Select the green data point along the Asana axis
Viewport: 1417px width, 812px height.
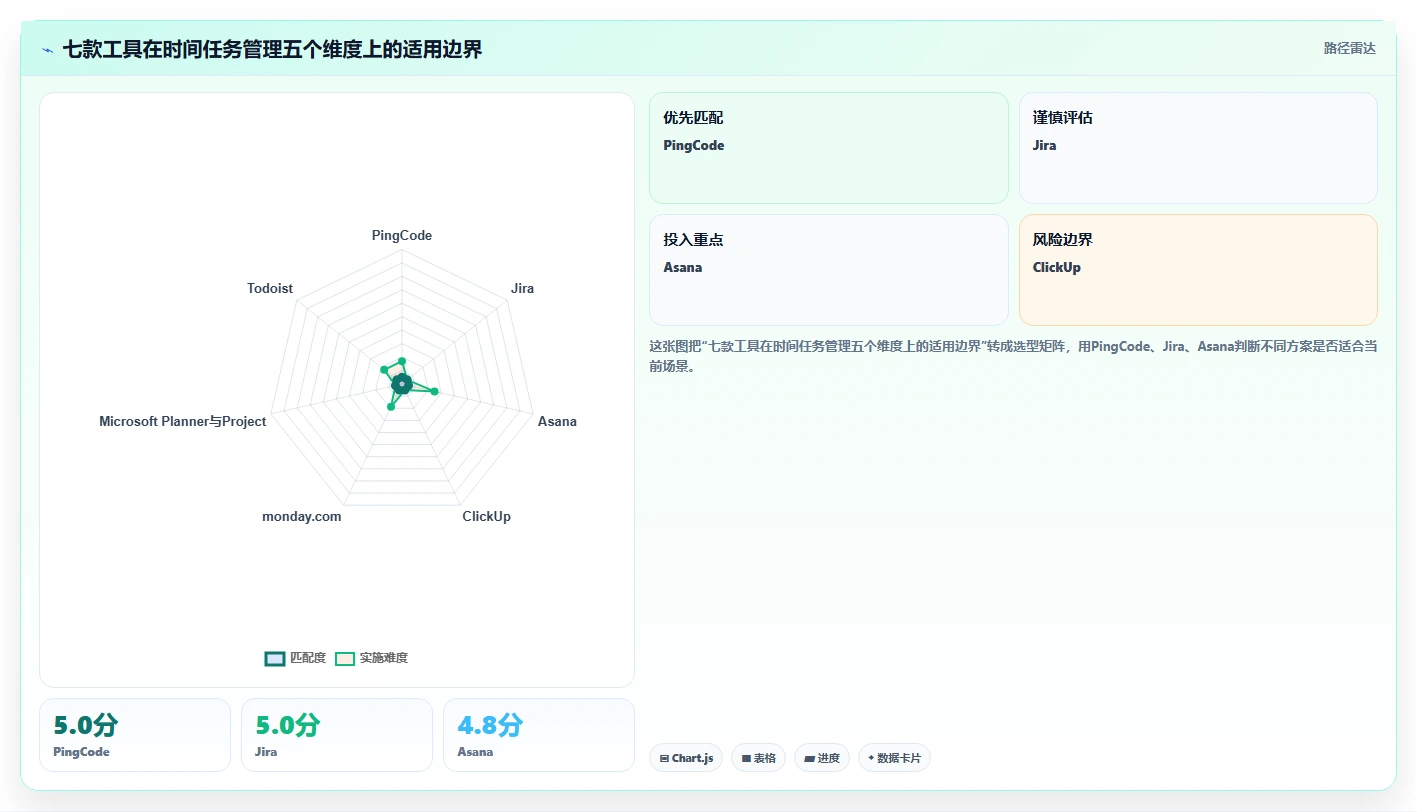click(434, 391)
